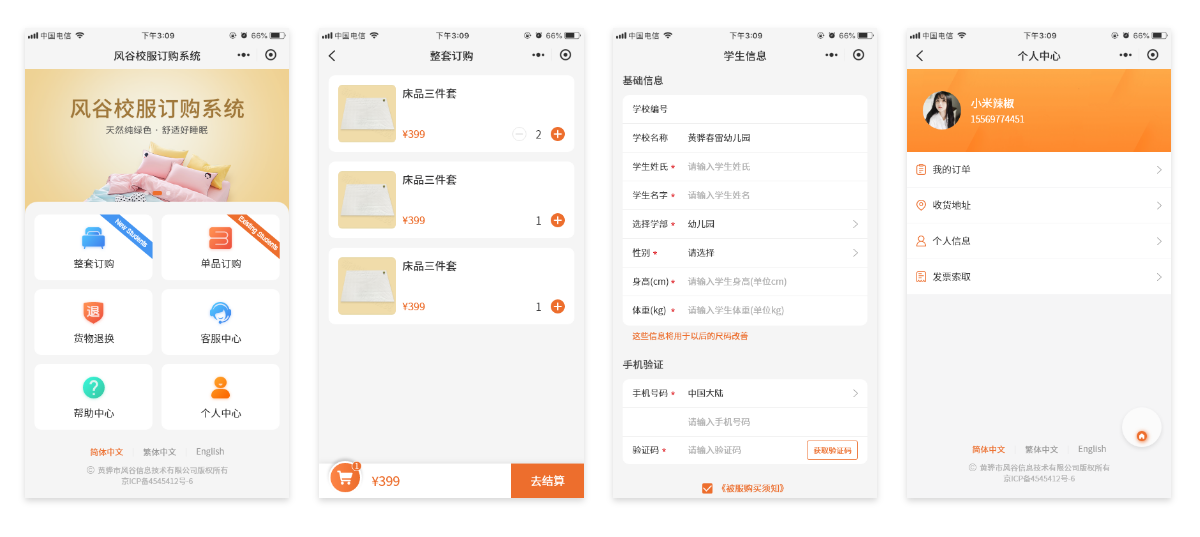Image resolution: width=1200 pixels, height=537 pixels.
Task: Open 单品订购 single item ordering
Action: (x=220, y=239)
